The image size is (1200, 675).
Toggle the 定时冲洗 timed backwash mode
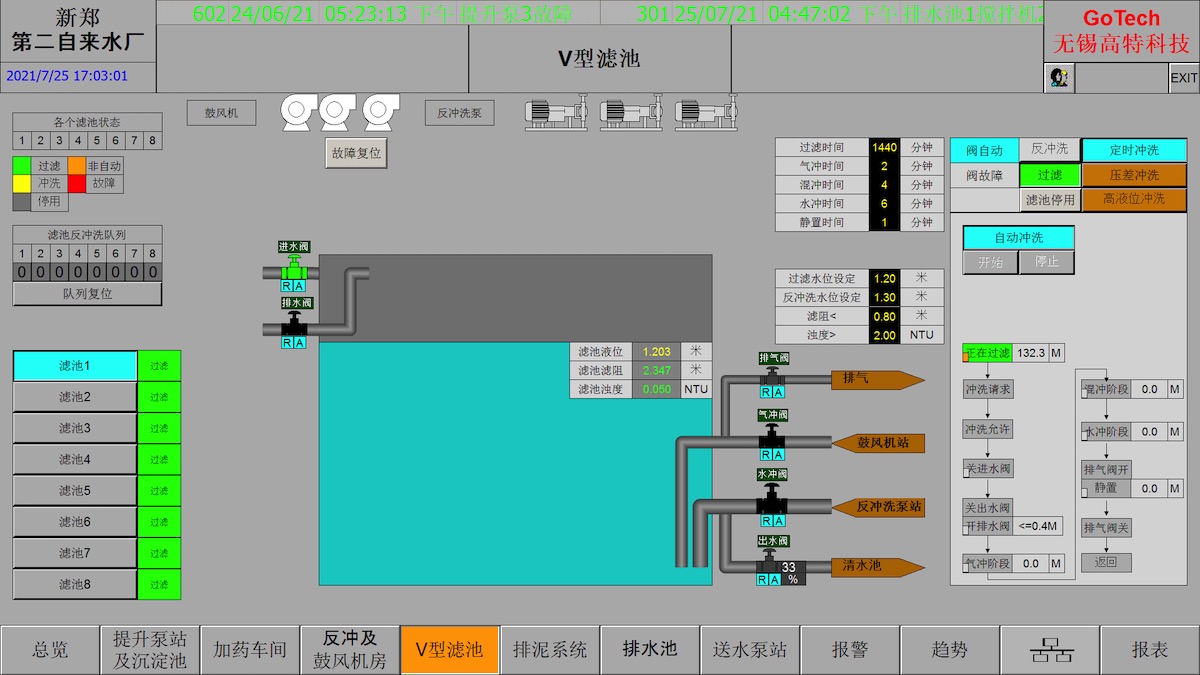pos(1134,150)
